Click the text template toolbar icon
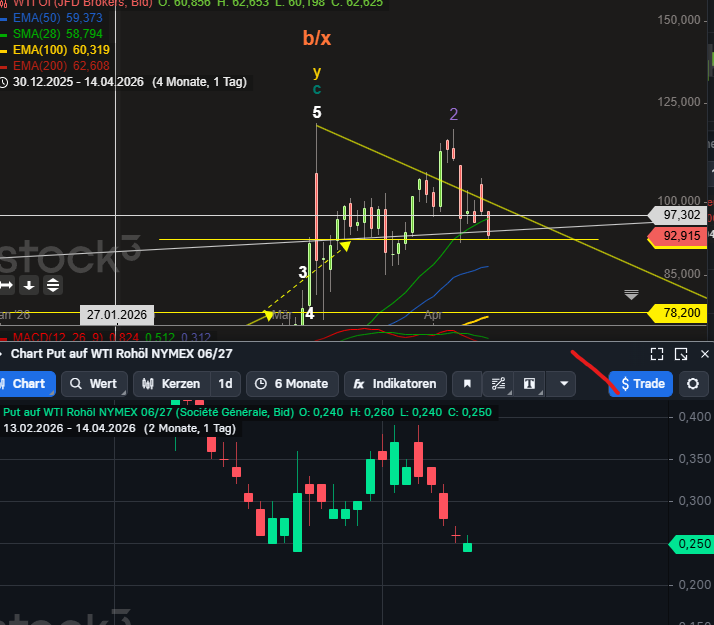The image size is (714, 625). [x=530, y=384]
